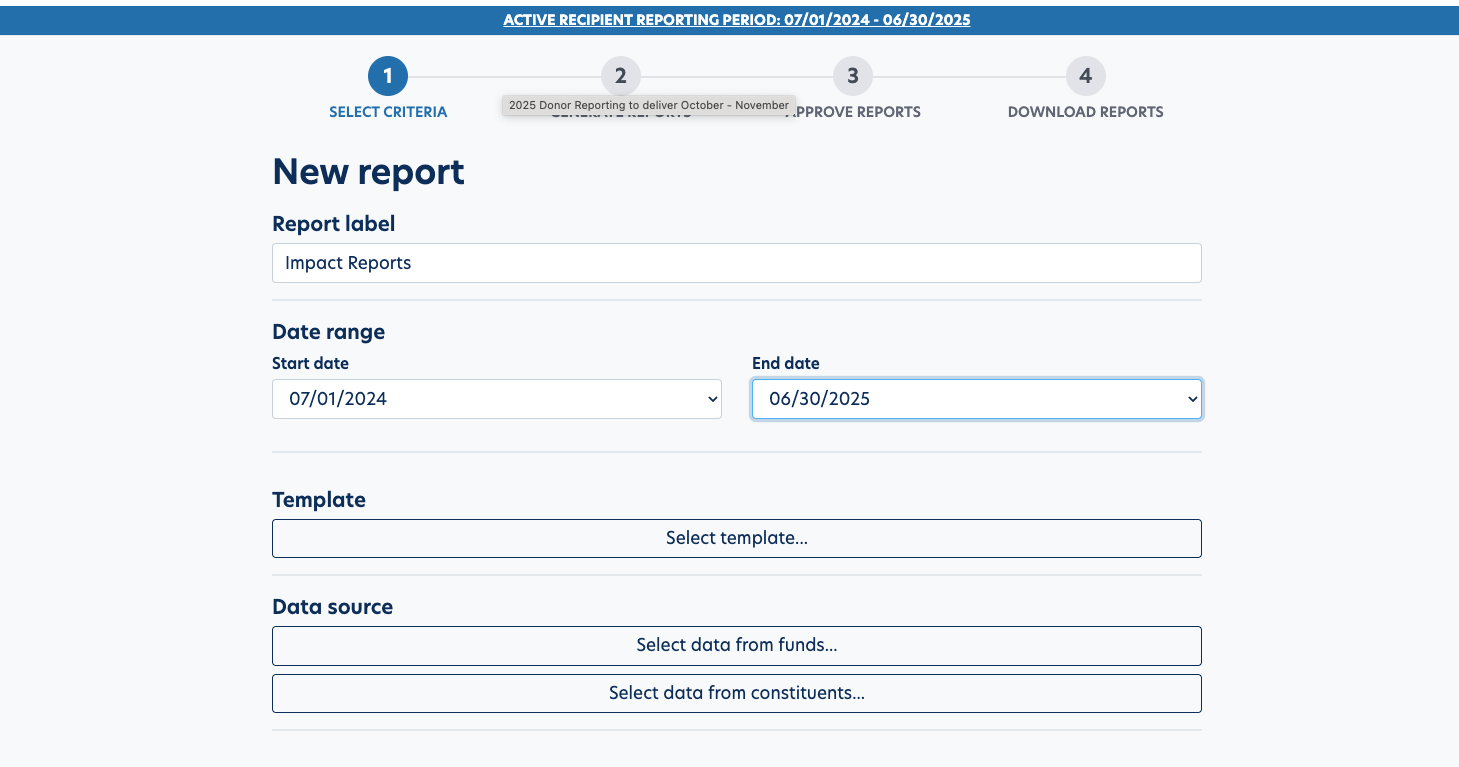Expand the End date dropdown showing 06/30/2025
The width and height of the screenshot is (1459, 767).
point(976,399)
